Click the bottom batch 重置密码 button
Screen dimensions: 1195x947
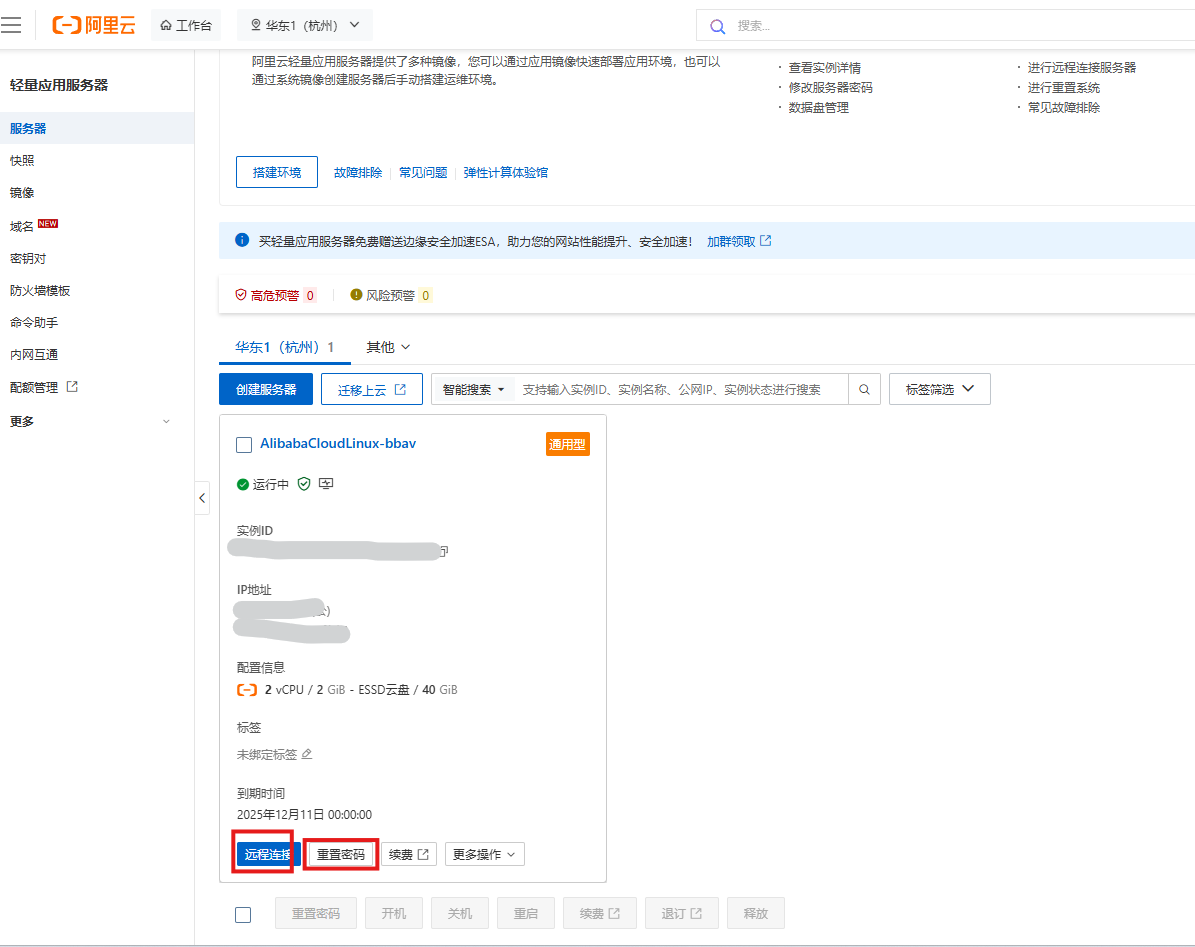click(316, 913)
